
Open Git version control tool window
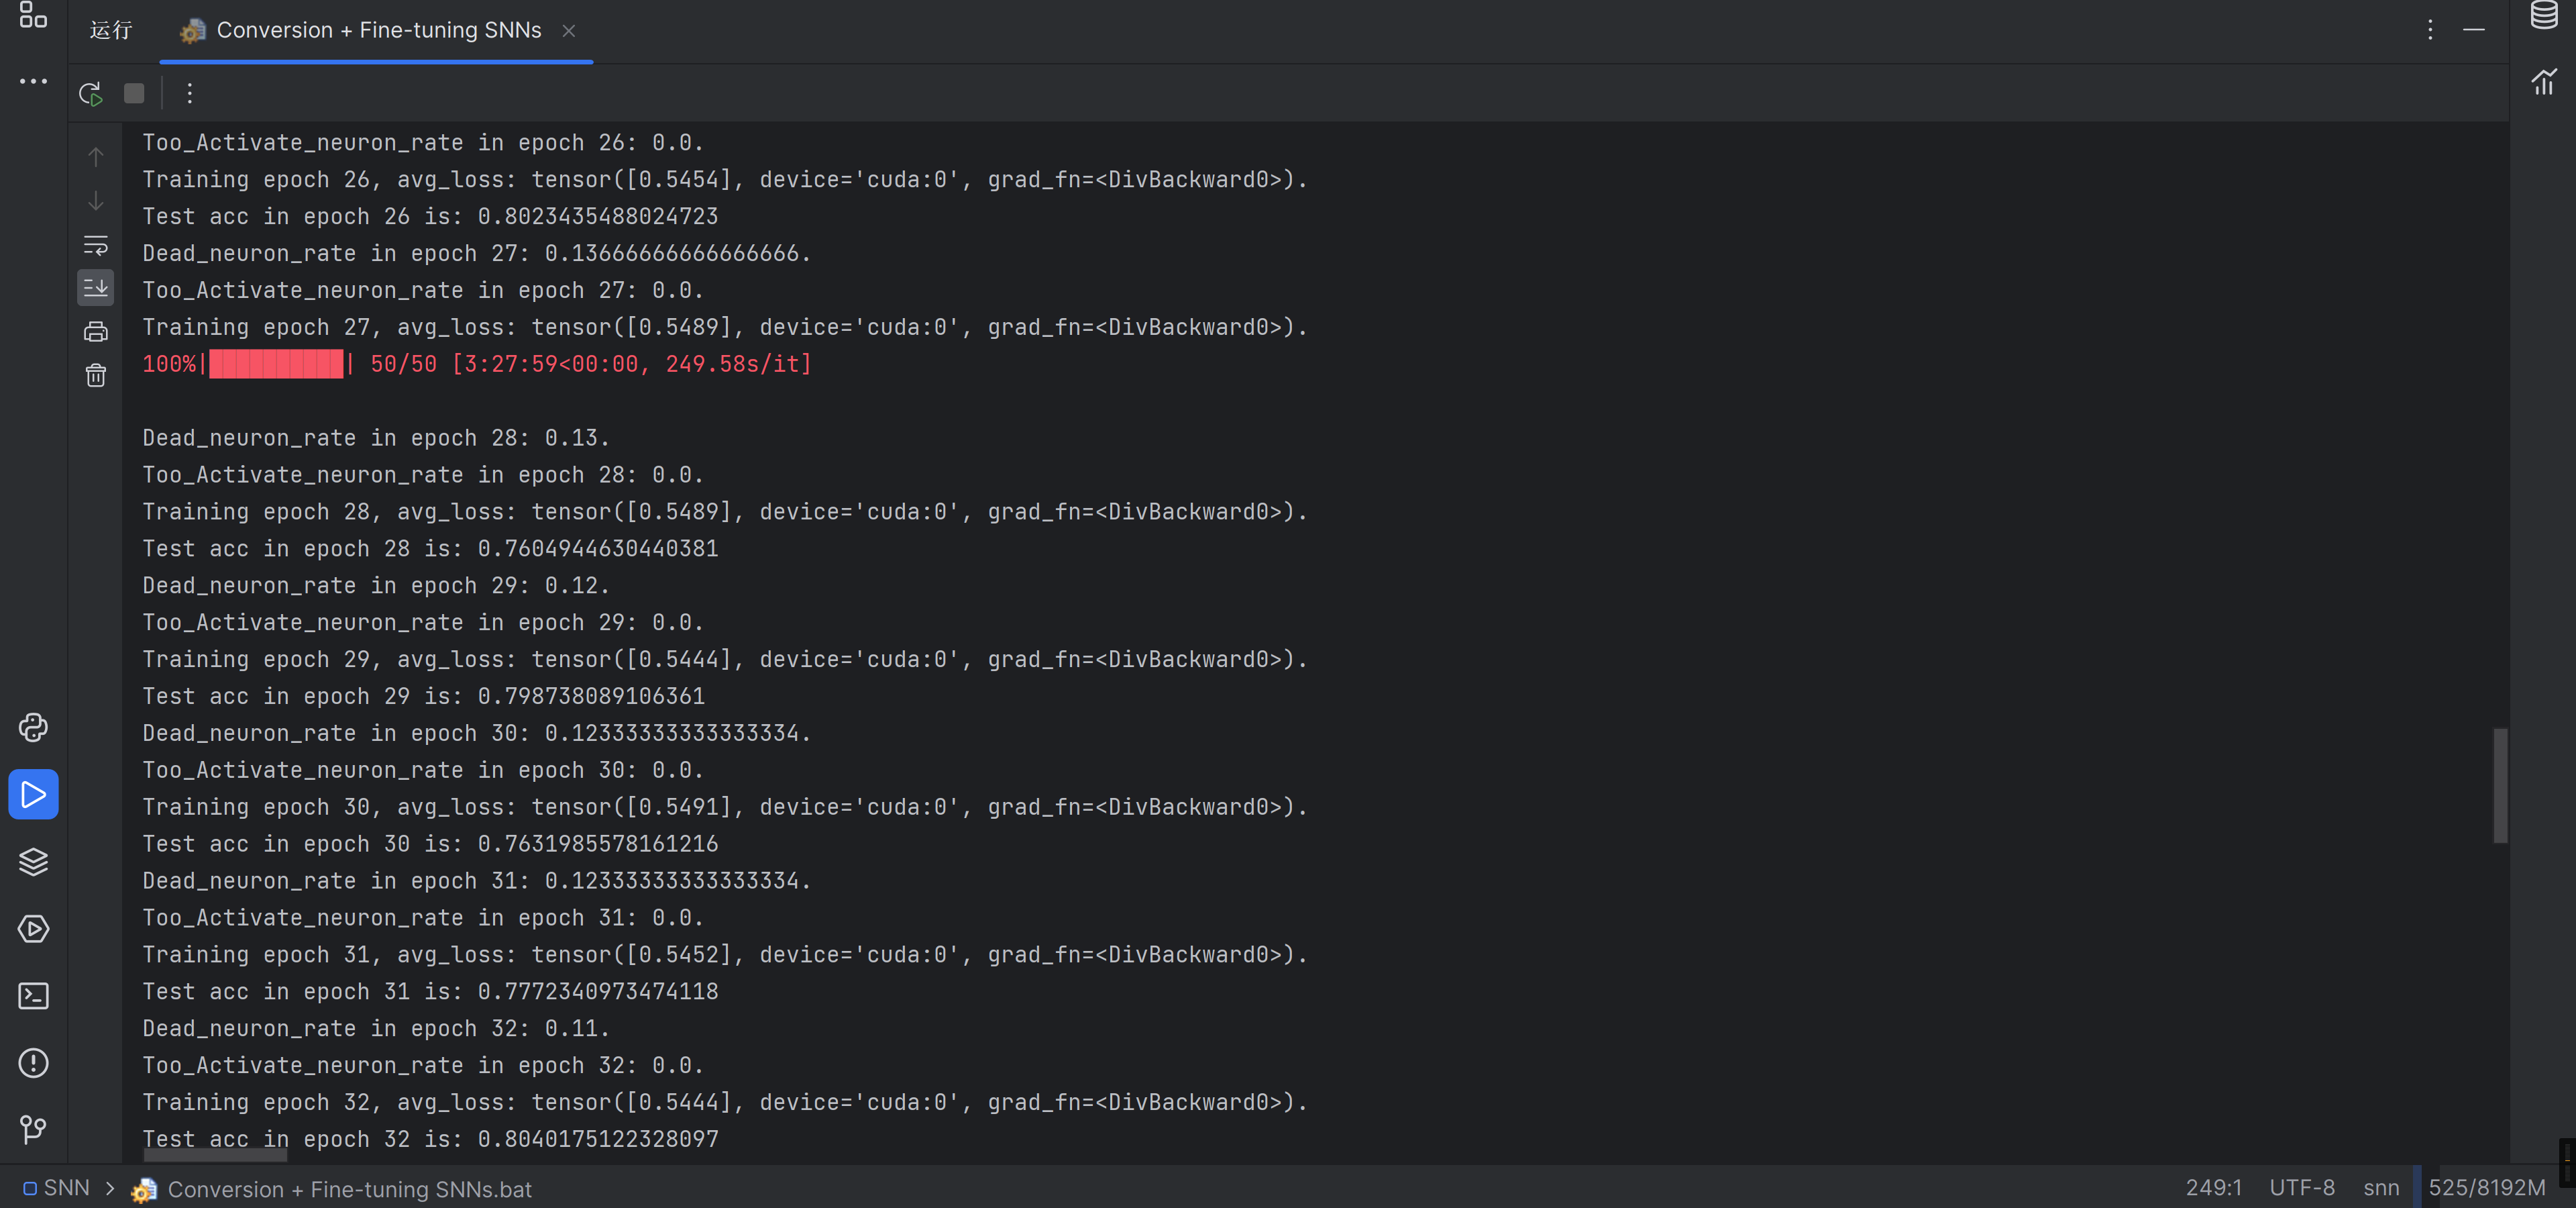33,1130
